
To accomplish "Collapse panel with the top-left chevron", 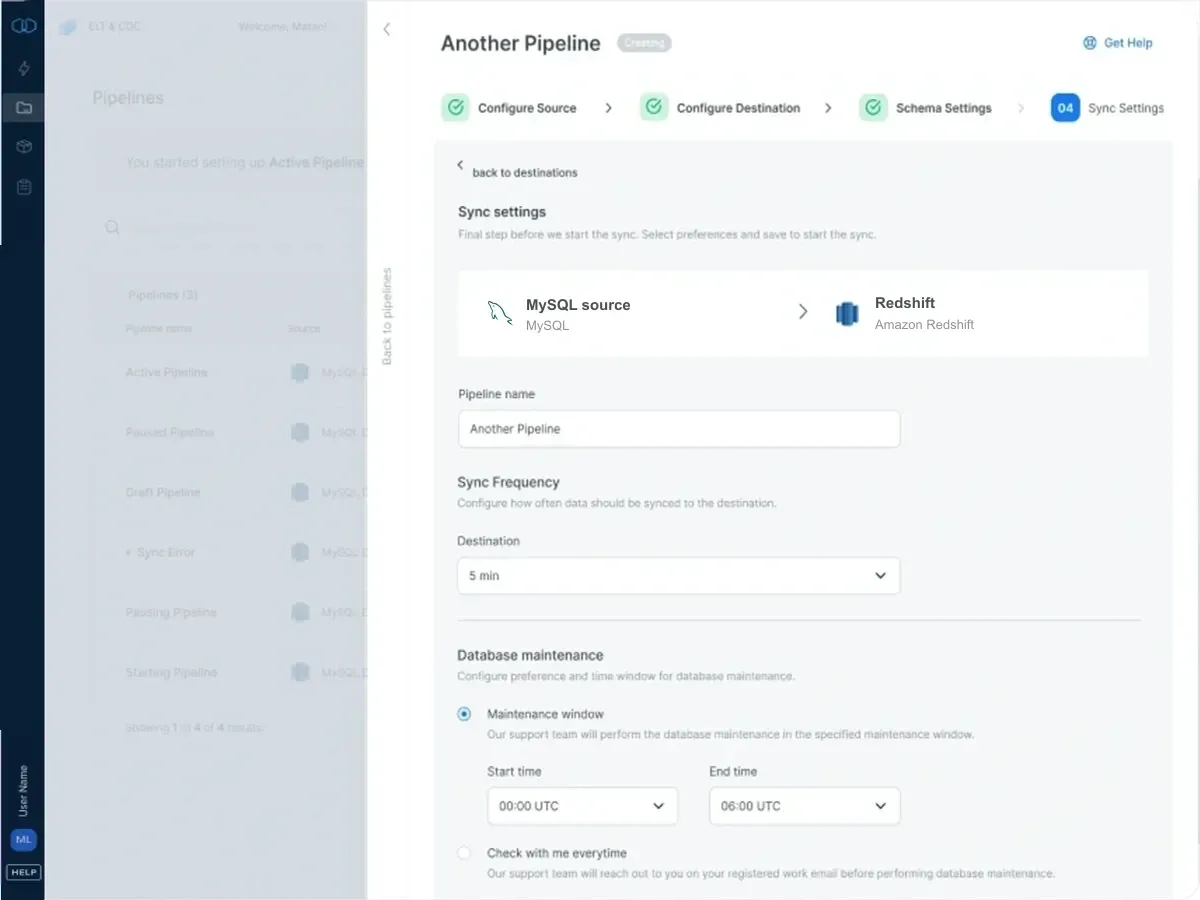I will point(387,30).
